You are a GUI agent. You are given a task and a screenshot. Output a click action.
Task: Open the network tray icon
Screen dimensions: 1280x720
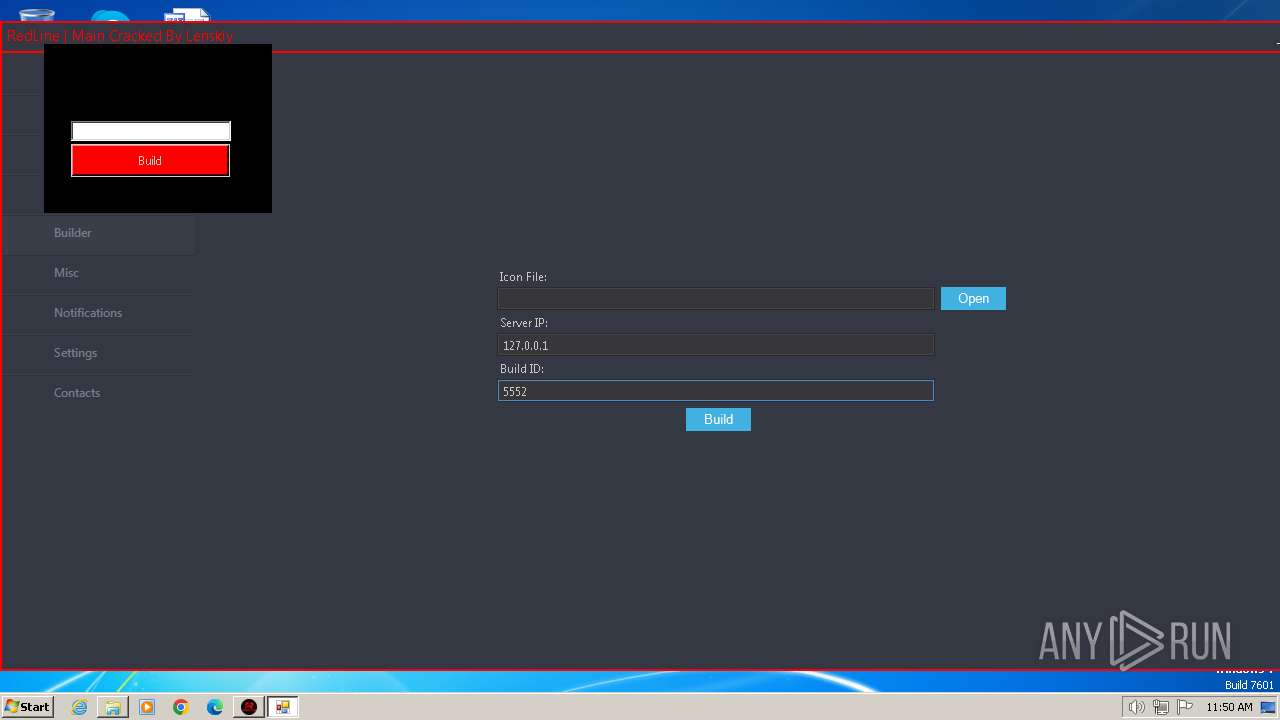[x=1160, y=707]
